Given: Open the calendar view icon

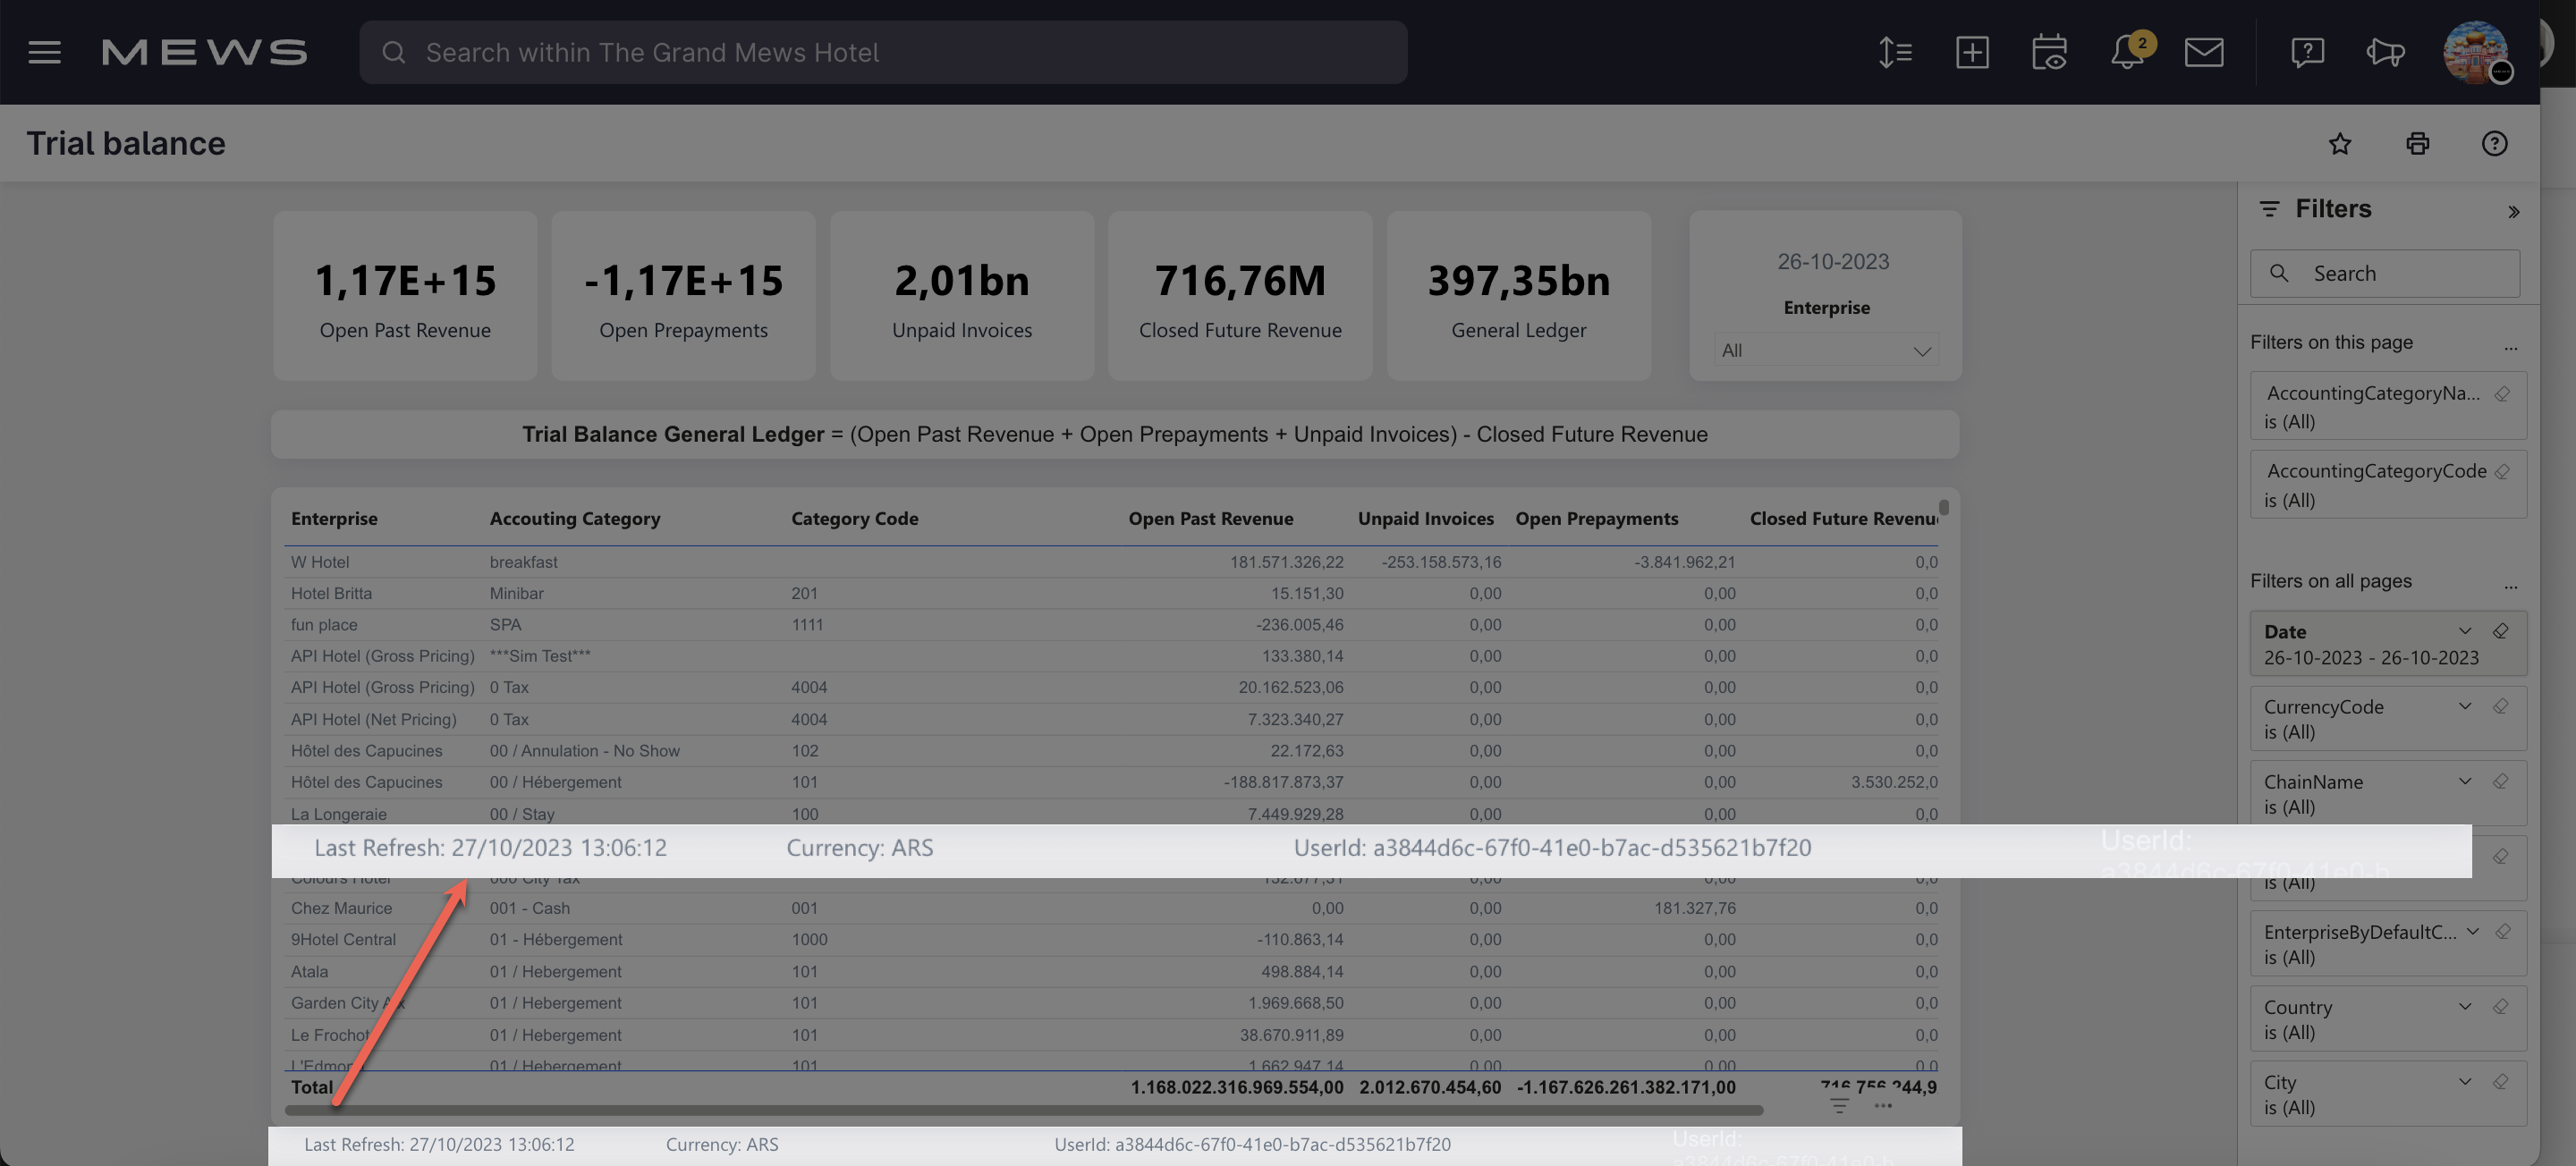Looking at the screenshot, I should point(2049,52).
